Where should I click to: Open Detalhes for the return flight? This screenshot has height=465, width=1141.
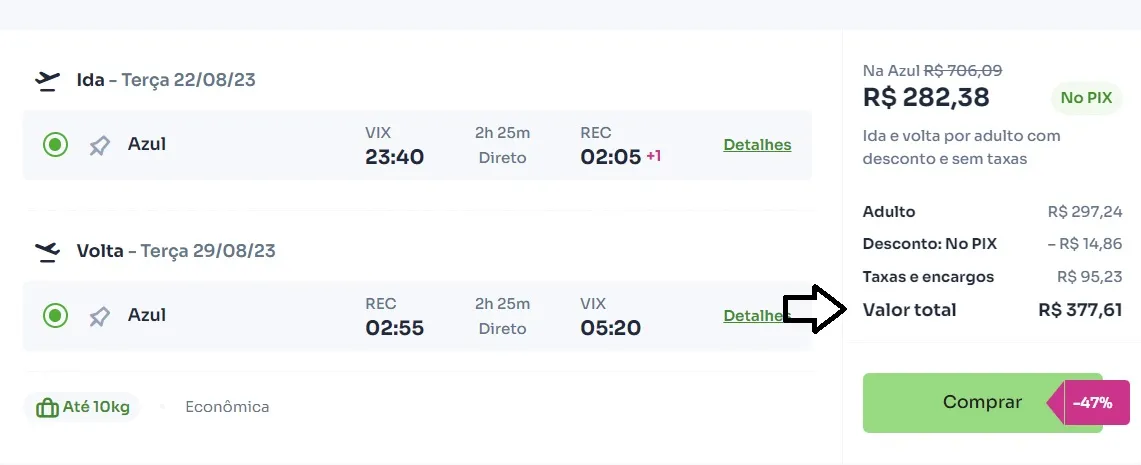[753, 316]
